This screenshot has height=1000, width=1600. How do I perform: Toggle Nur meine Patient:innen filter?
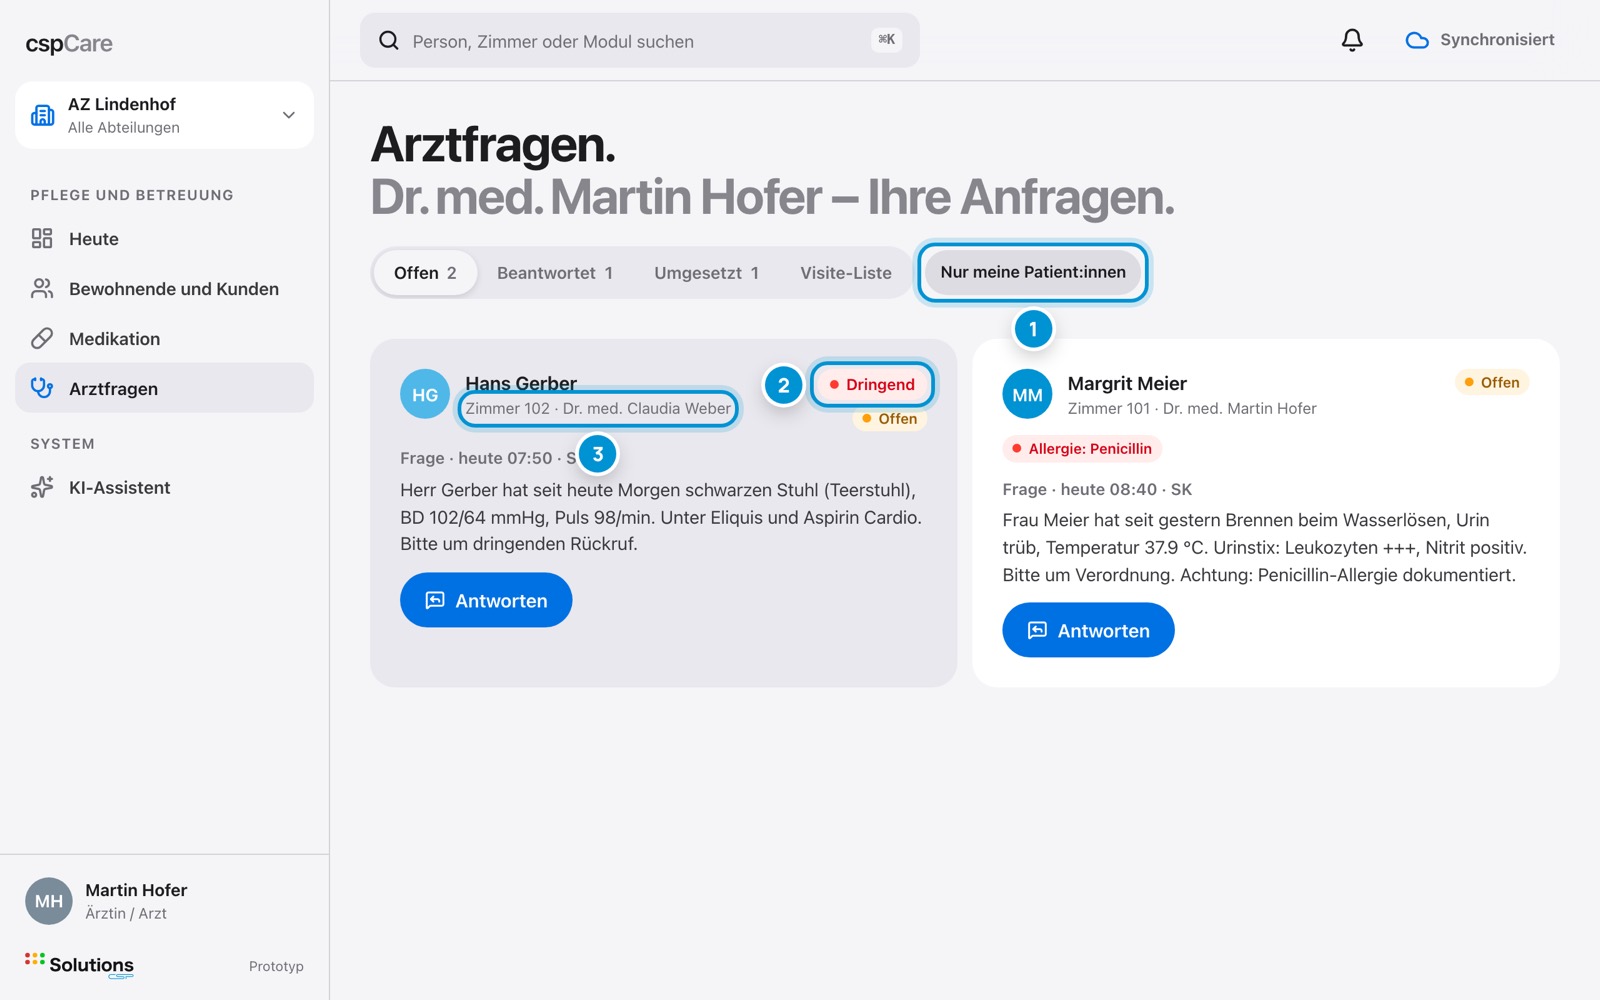click(x=1033, y=272)
